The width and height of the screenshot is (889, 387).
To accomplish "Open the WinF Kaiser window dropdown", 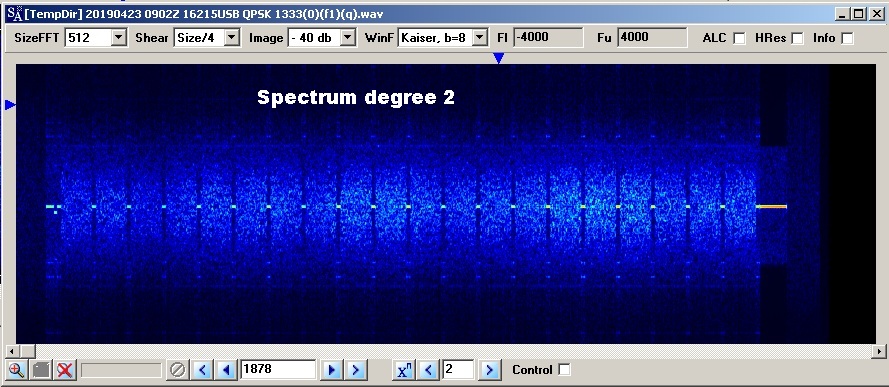I will point(480,38).
